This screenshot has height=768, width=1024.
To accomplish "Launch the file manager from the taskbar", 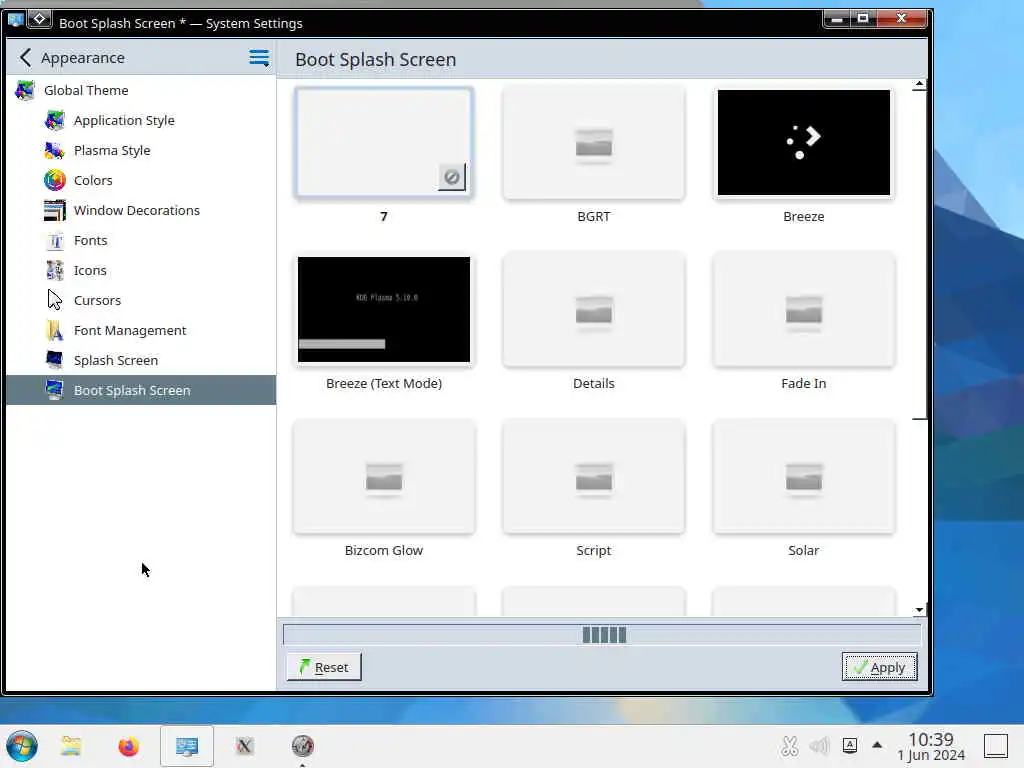I will pyautogui.click(x=71, y=746).
